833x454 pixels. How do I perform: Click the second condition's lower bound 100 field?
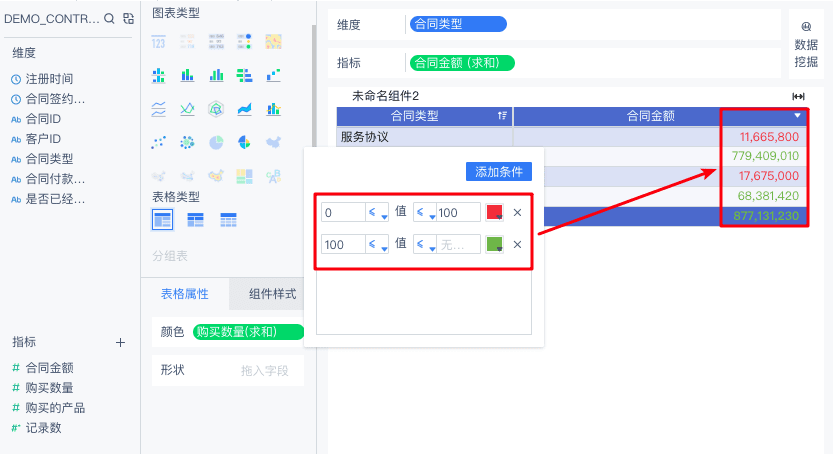(x=343, y=244)
